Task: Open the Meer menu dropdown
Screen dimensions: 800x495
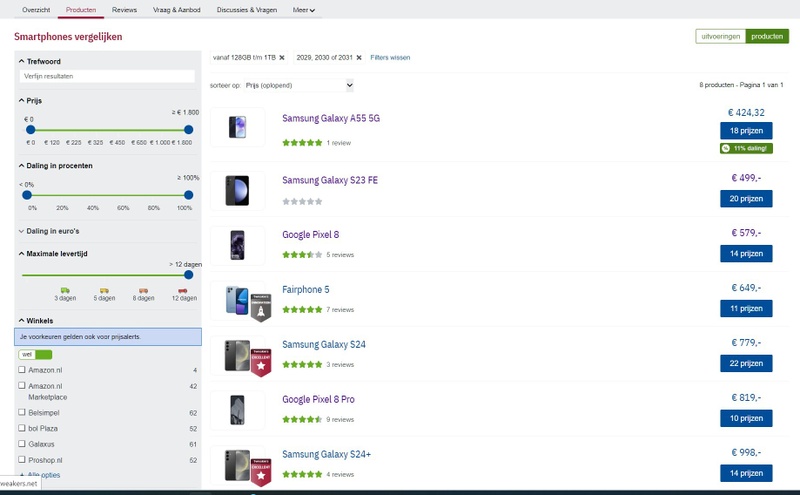Action: tap(304, 10)
